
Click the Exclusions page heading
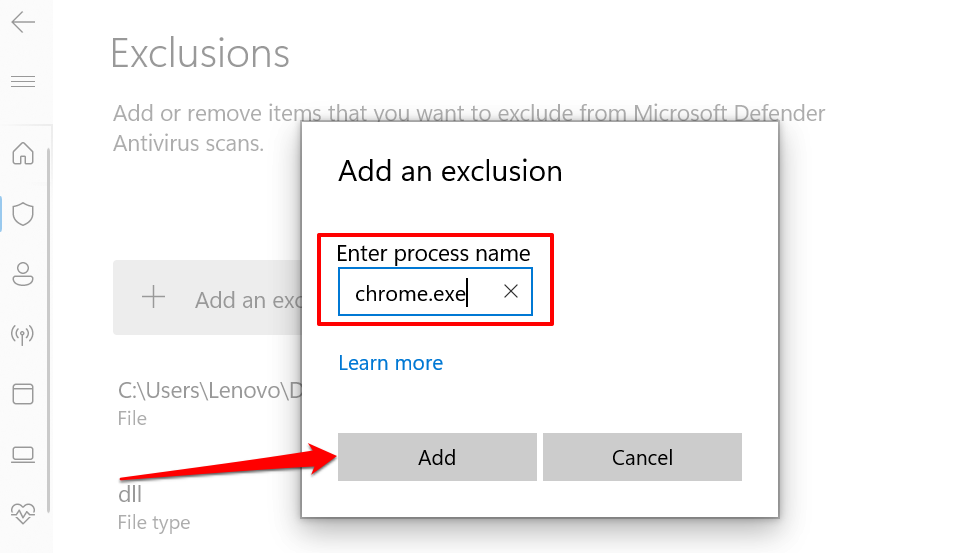[x=200, y=53]
